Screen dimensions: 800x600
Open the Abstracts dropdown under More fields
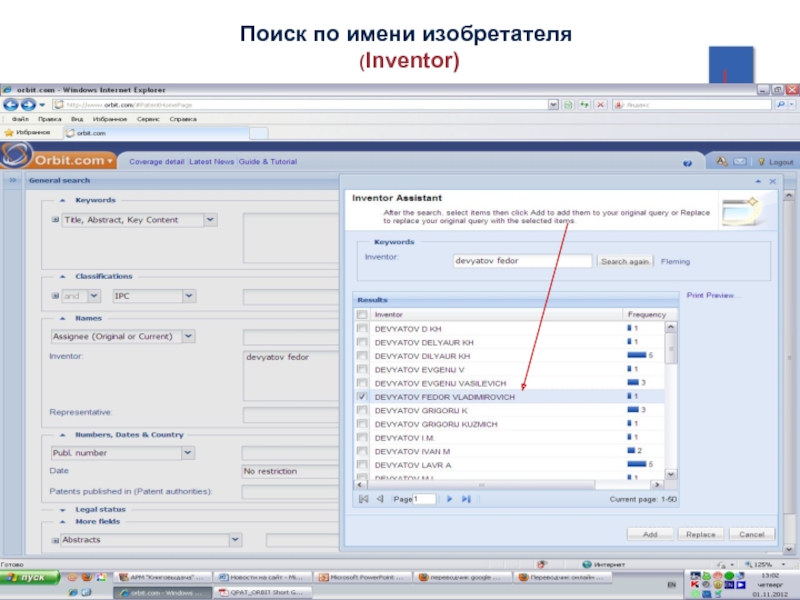click(x=235, y=540)
